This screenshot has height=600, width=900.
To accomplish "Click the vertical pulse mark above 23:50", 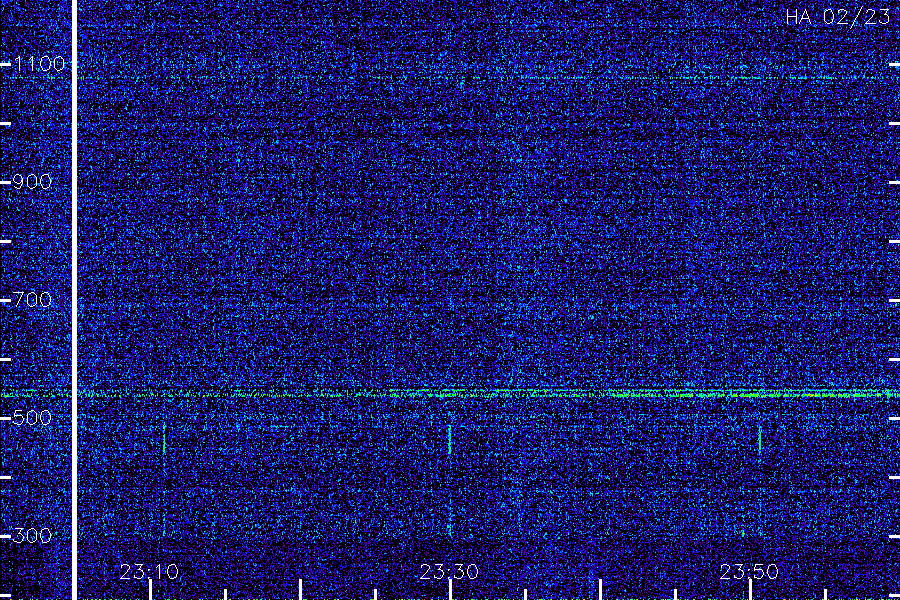I will pos(761,440).
